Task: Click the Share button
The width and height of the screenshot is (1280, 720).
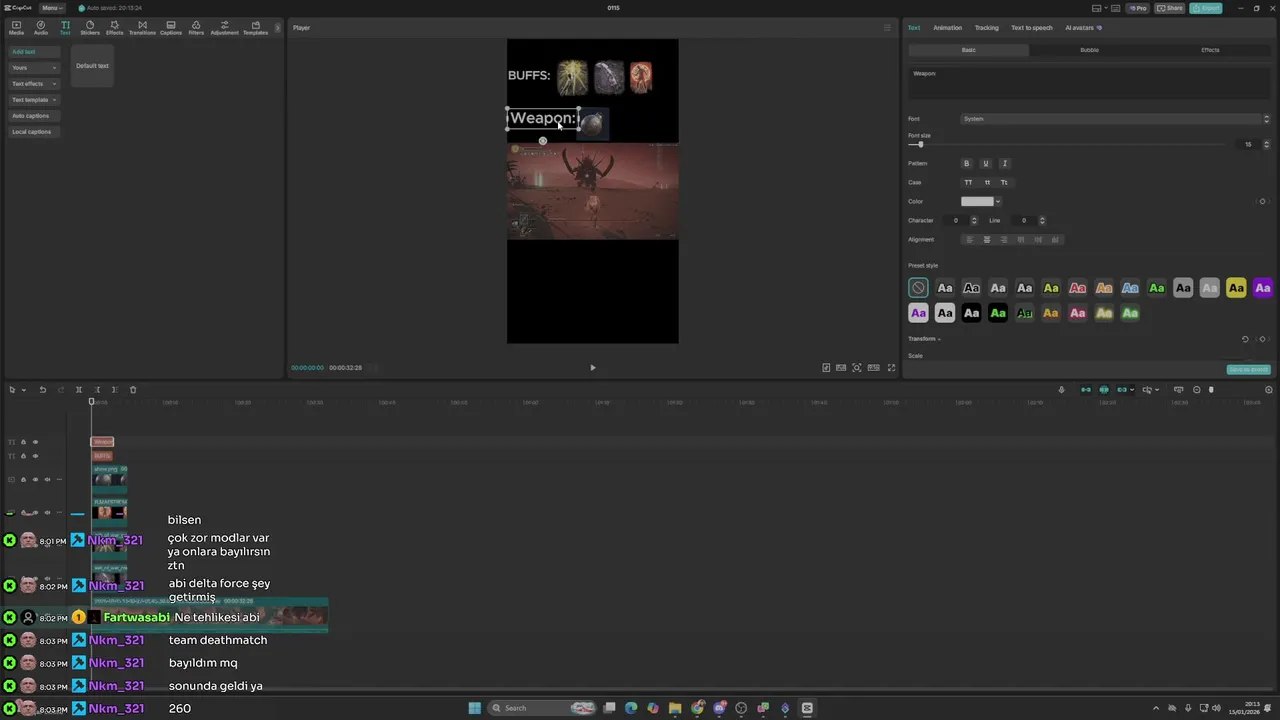Action: 1170,8
